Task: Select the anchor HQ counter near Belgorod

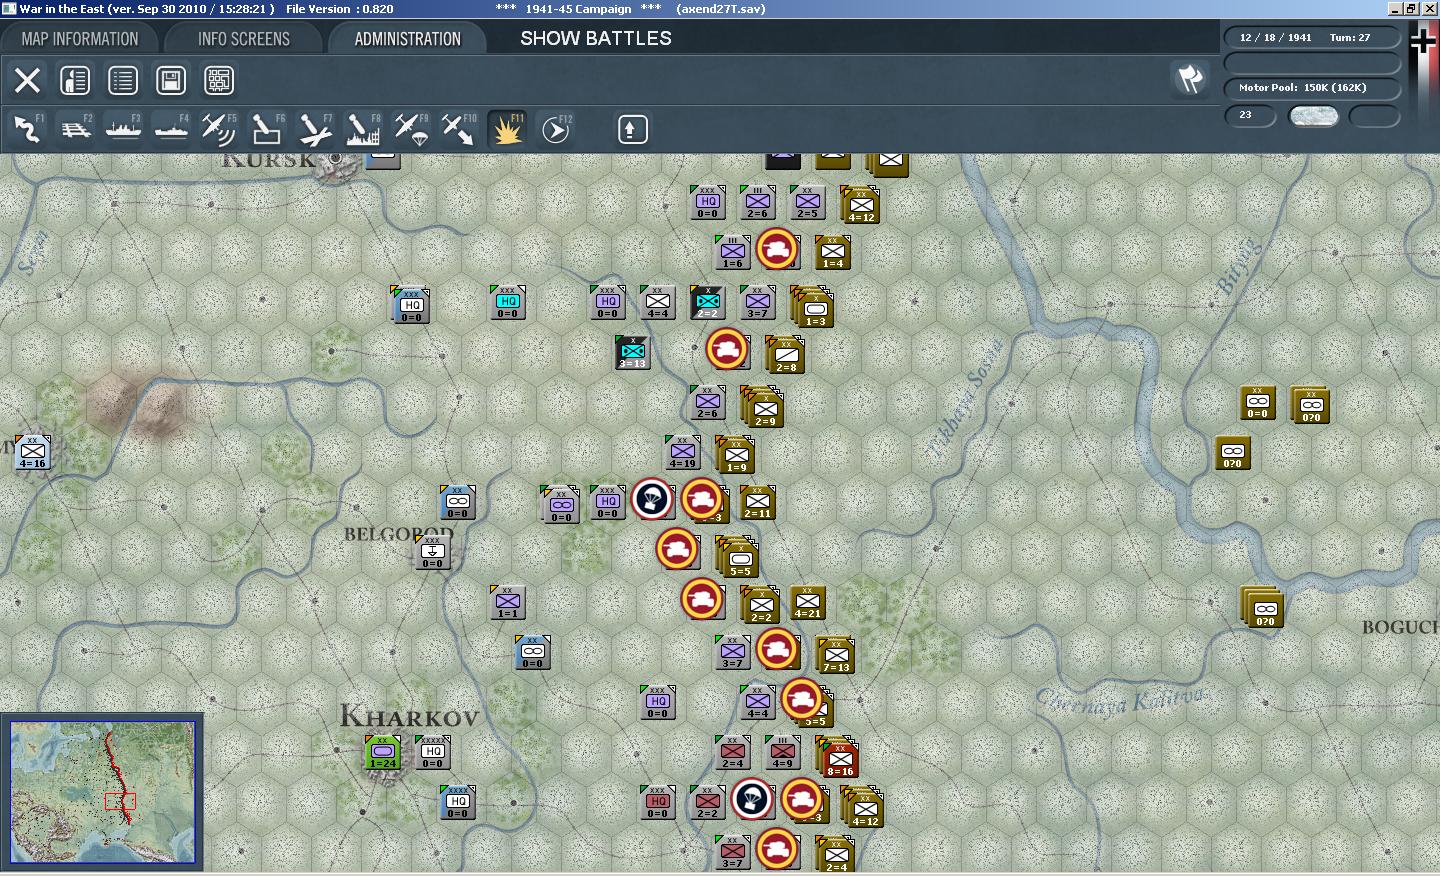Action: (432, 553)
